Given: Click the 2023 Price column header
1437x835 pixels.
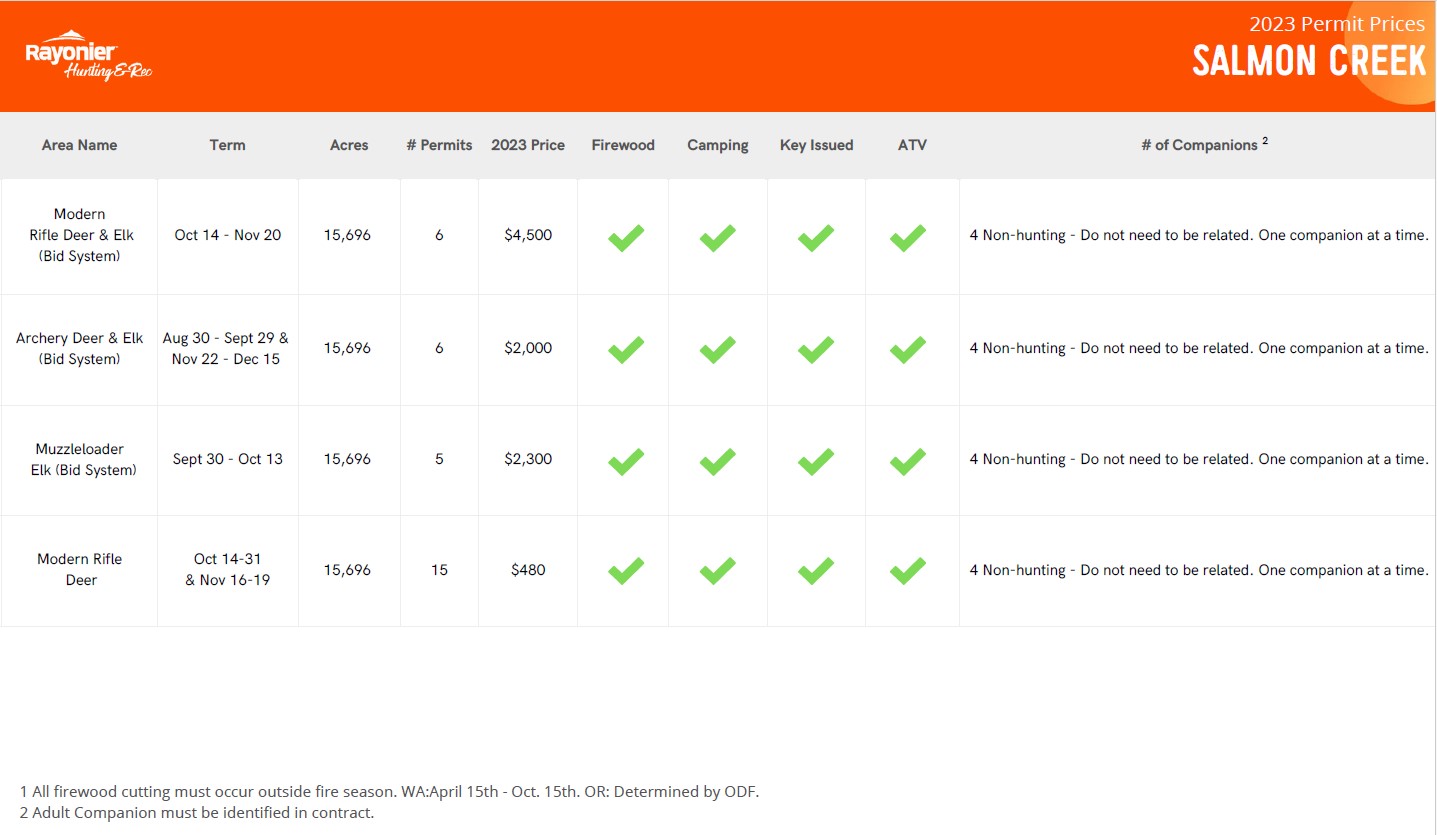Looking at the screenshot, I should 528,145.
